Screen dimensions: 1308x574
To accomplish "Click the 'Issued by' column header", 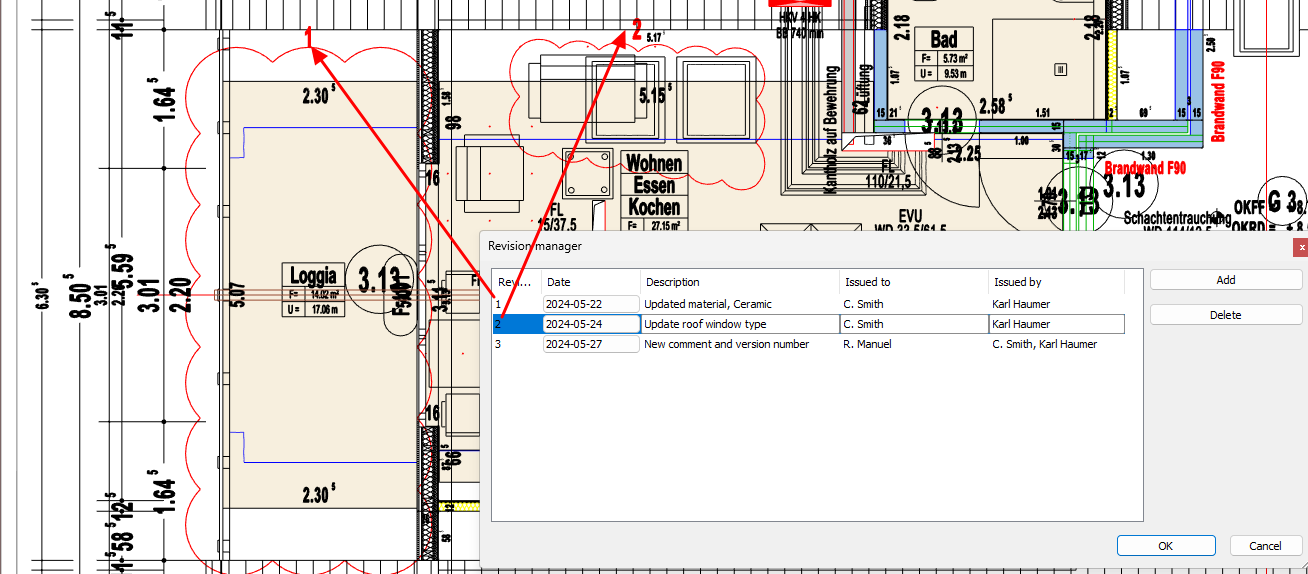I will 1055,282.
